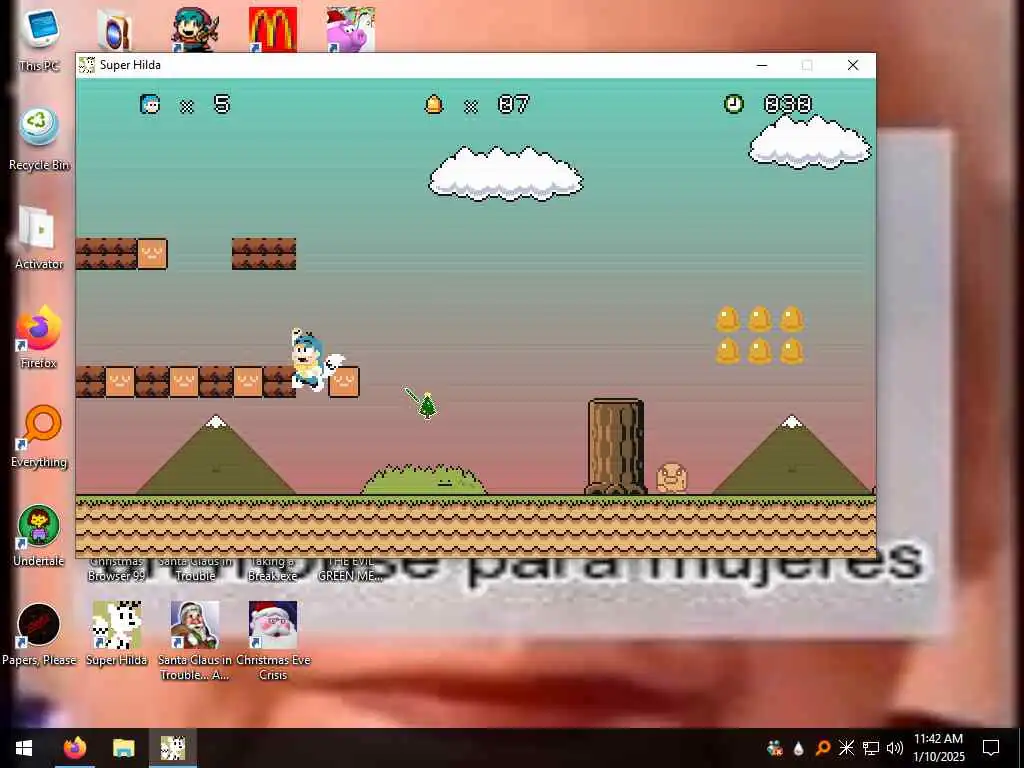
Task: Click the brown blob enemy near the stump
Action: [671, 478]
